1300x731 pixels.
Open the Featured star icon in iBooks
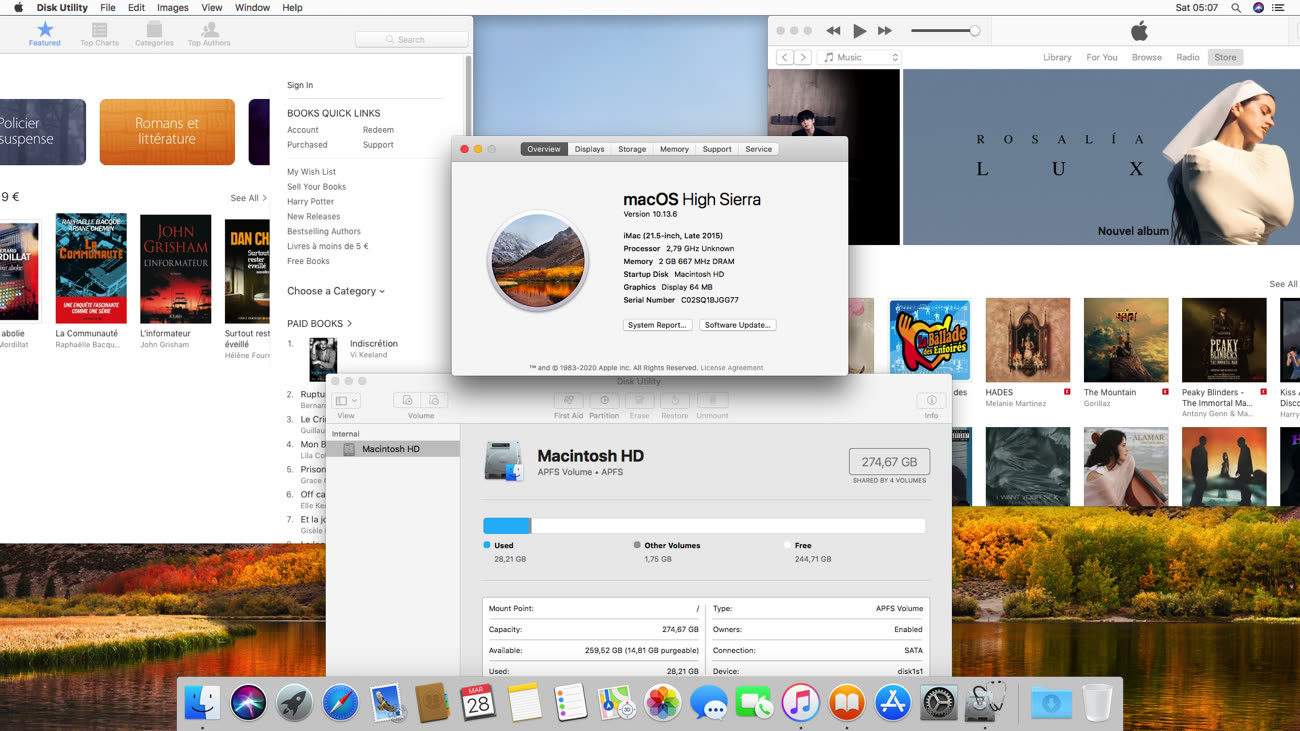click(x=44, y=30)
